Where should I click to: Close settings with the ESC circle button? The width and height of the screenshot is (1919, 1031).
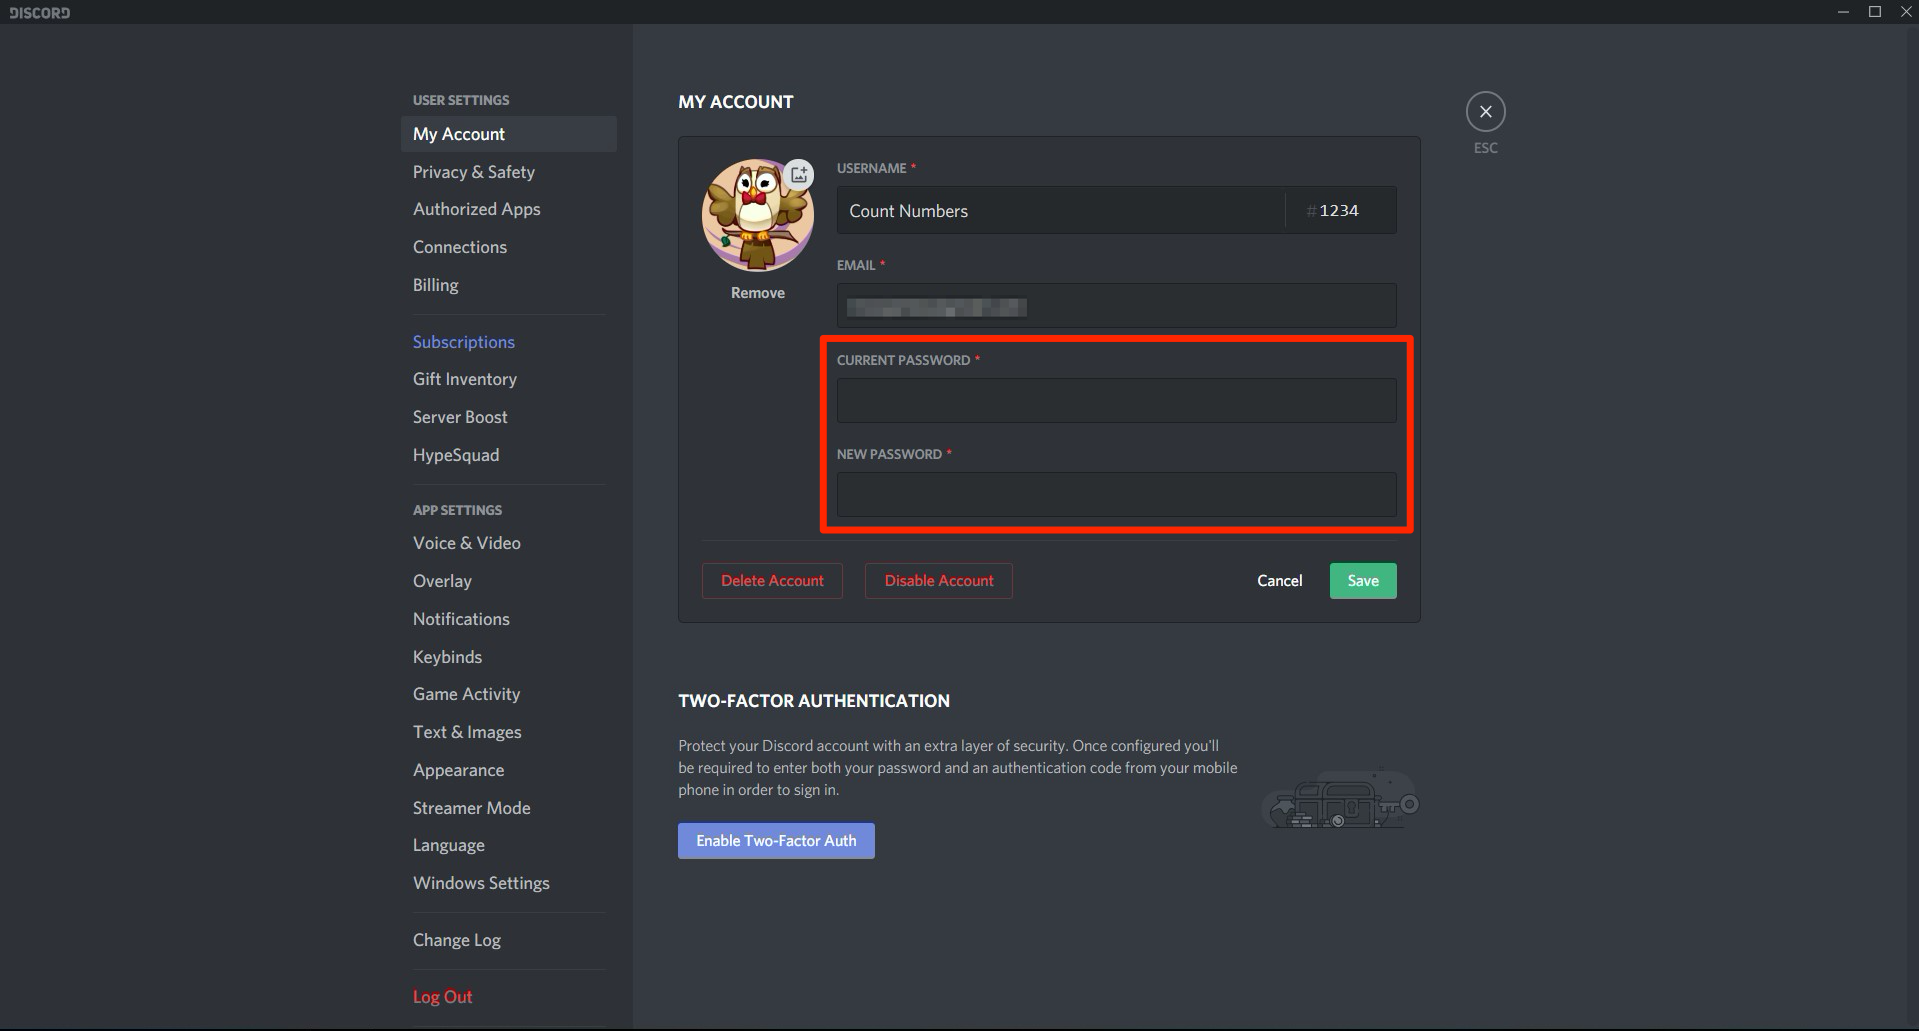[x=1485, y=112]
